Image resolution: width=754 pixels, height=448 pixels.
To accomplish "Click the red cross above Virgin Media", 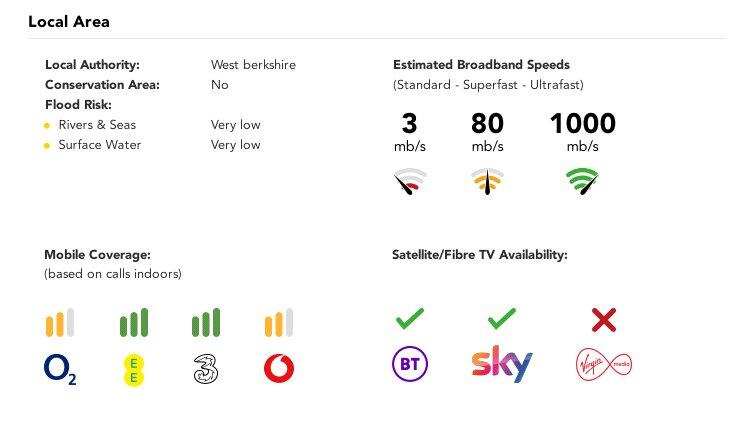I will click(603, 320).
